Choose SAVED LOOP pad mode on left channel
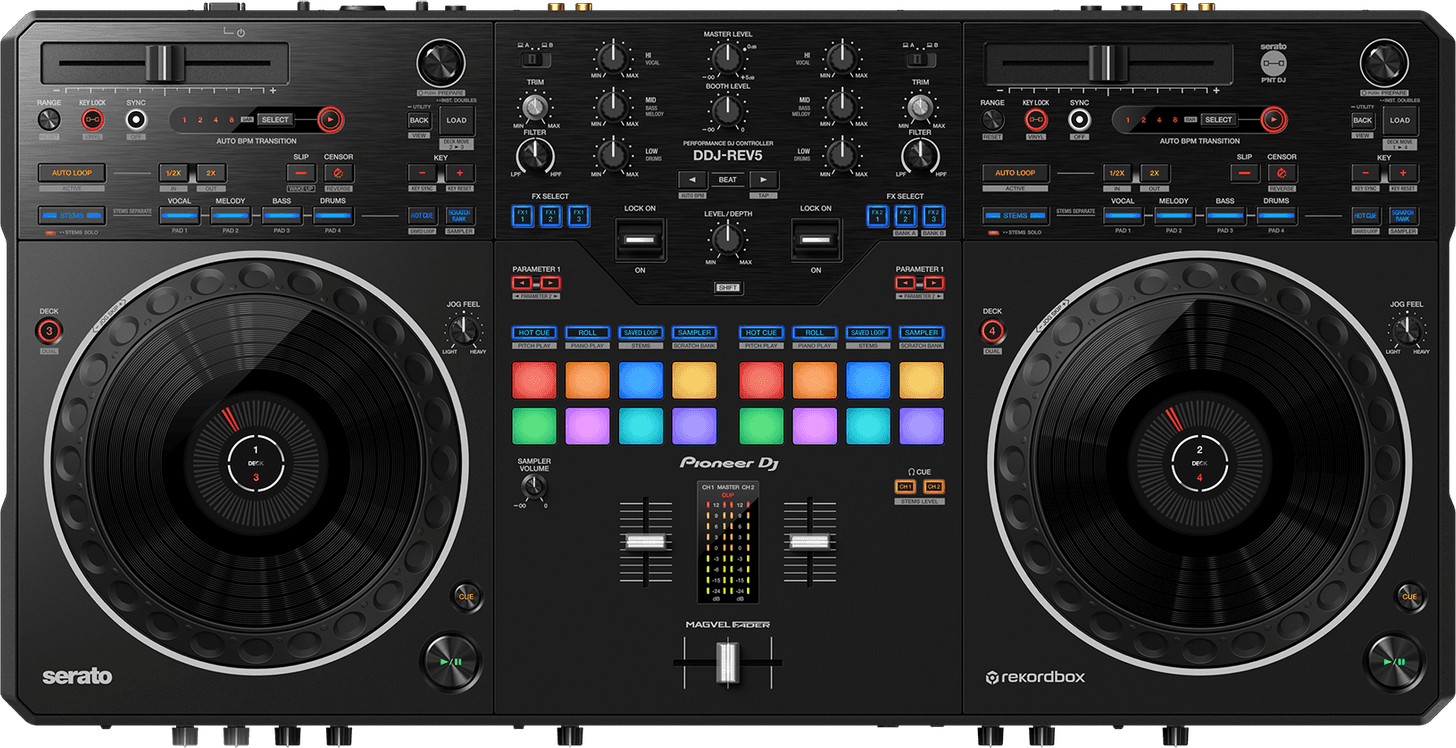 pos(641,332)
